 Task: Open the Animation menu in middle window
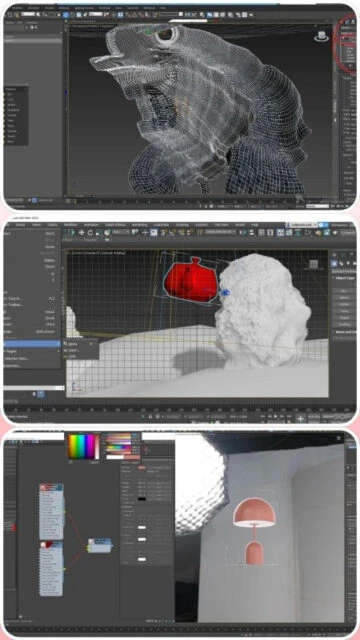pos(91,225)
